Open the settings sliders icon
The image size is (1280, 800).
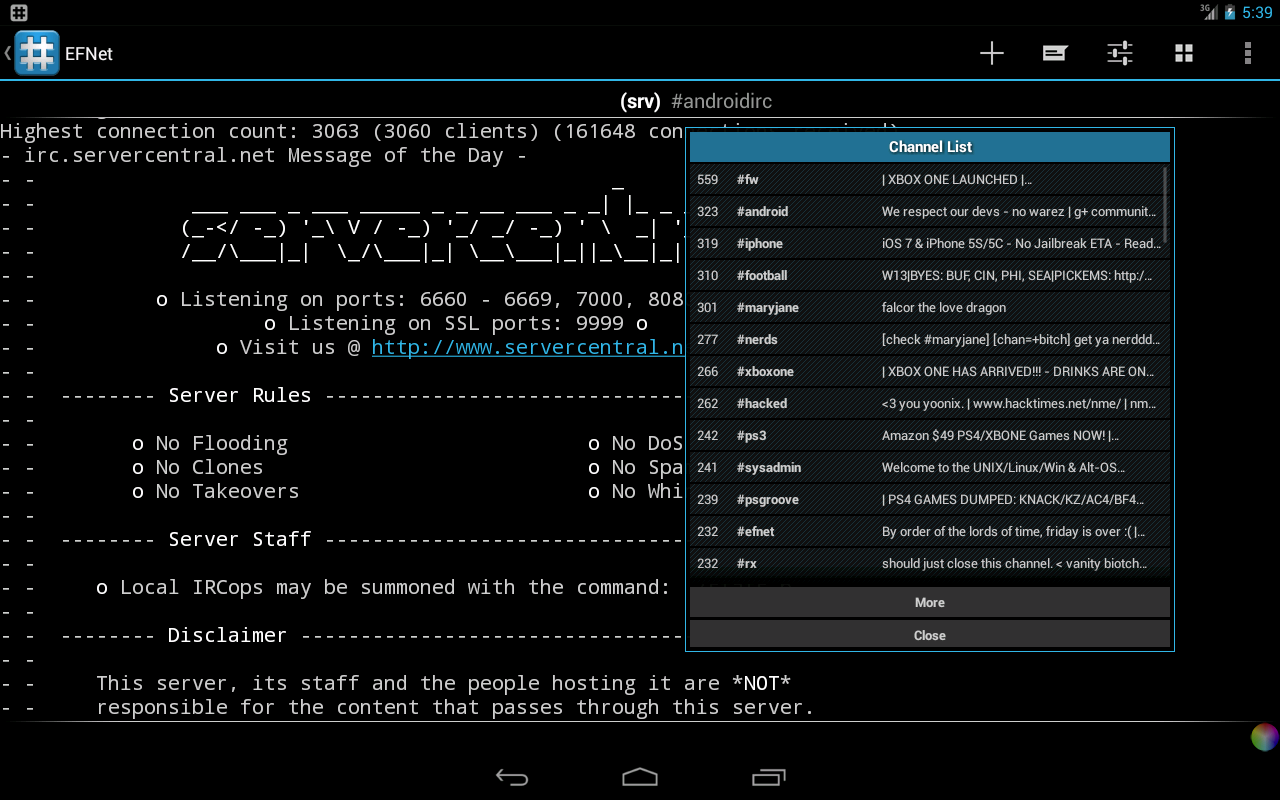coord(1119,54)
